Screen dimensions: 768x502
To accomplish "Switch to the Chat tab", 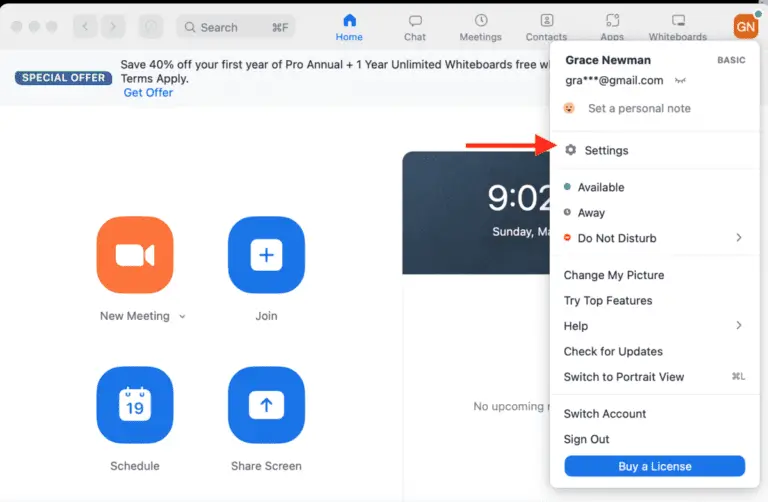I will click(415, 27).
